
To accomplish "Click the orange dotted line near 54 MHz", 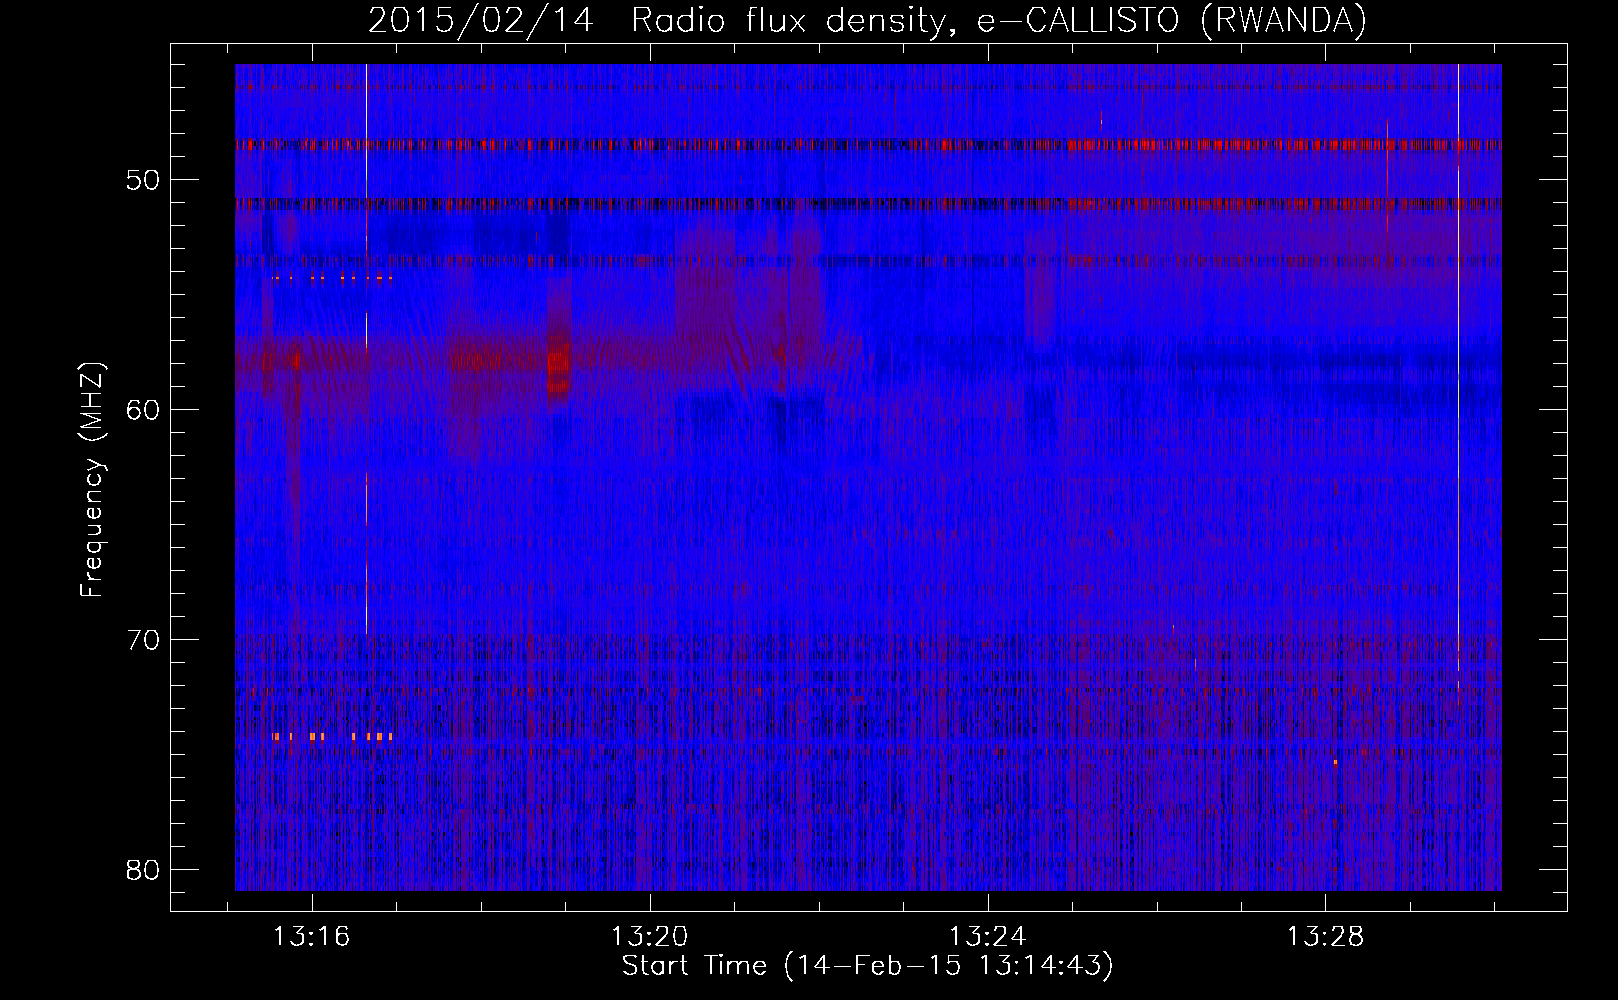I will click(331, 279).
